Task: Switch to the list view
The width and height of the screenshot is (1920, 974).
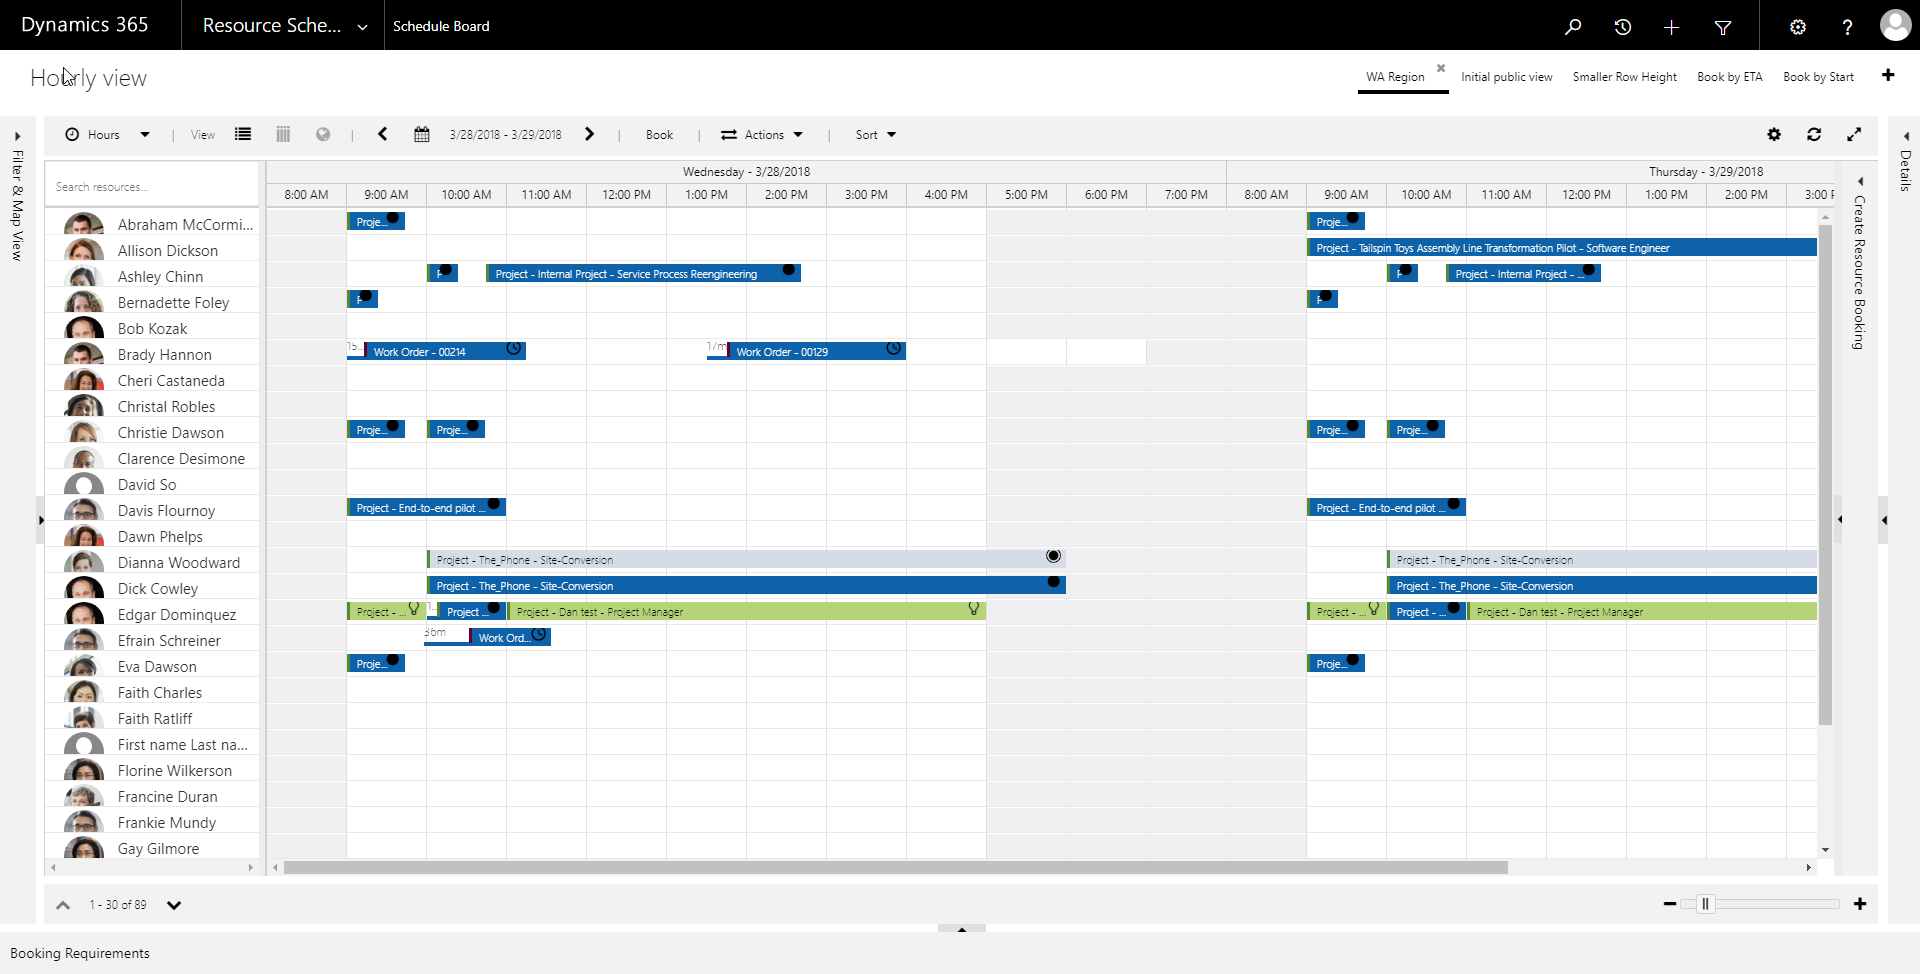Action: tap(243, 134)
